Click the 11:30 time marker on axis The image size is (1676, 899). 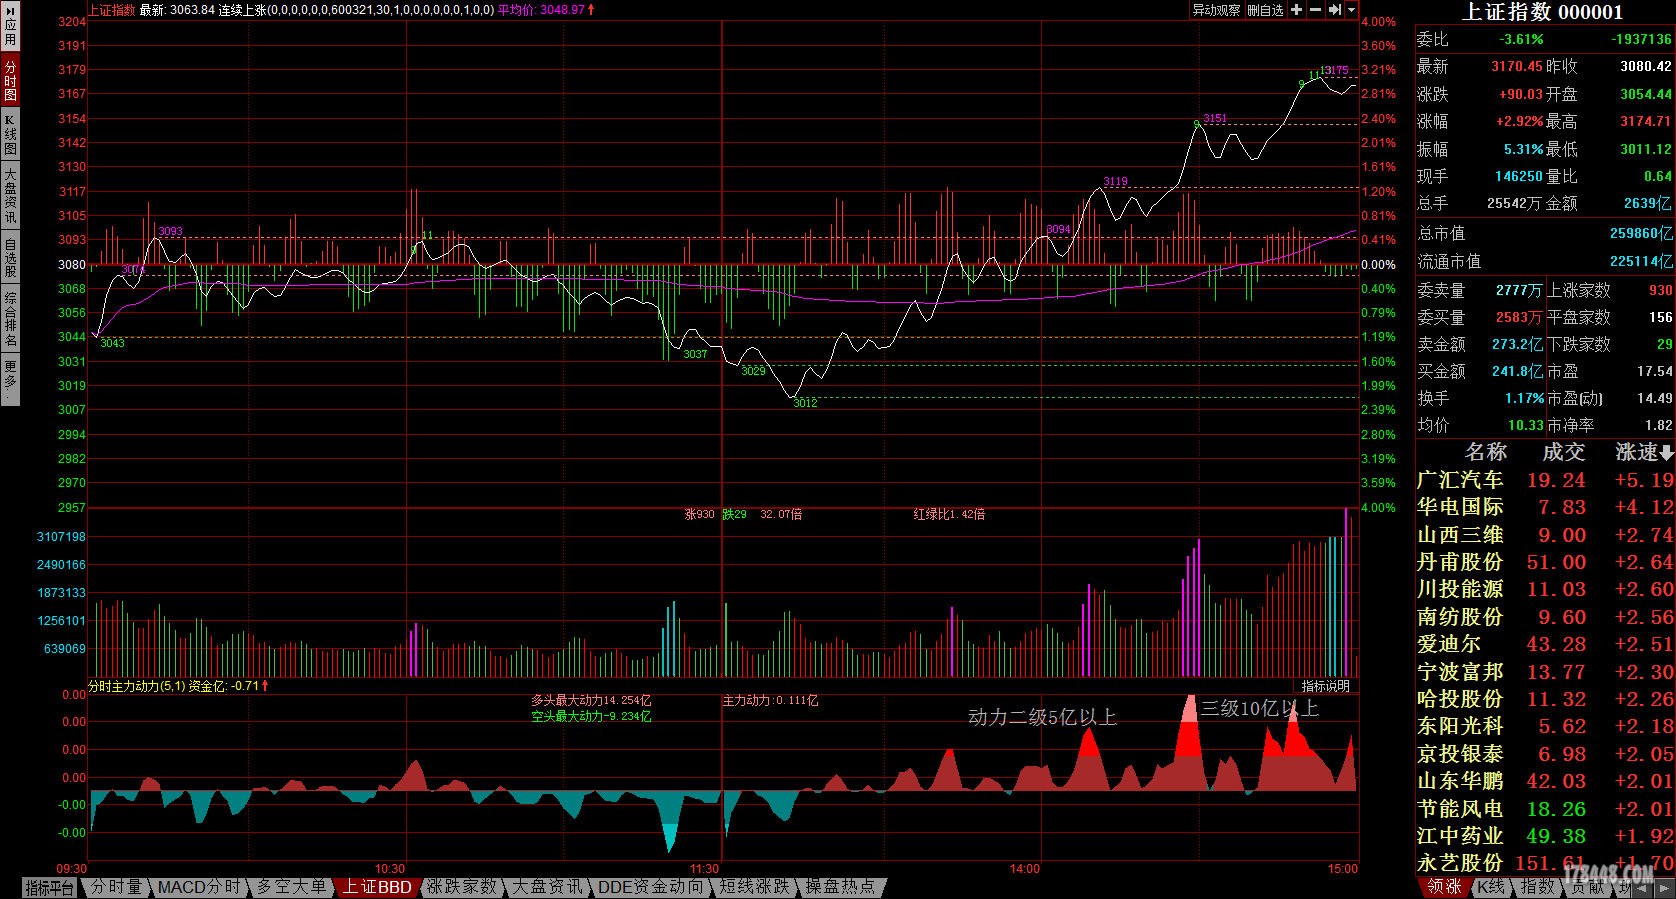705,868
